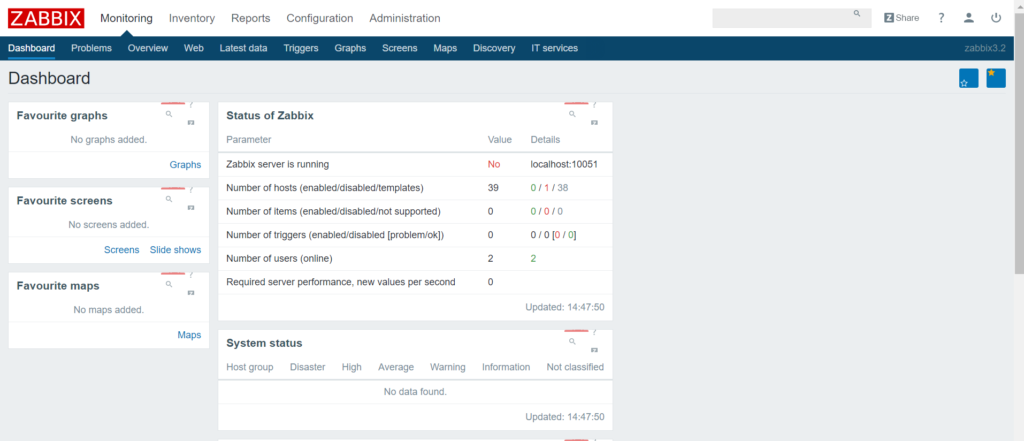Open Zabbix Share via Z icon
Viewport: 1024px width, 441px height.
(889, 18)
